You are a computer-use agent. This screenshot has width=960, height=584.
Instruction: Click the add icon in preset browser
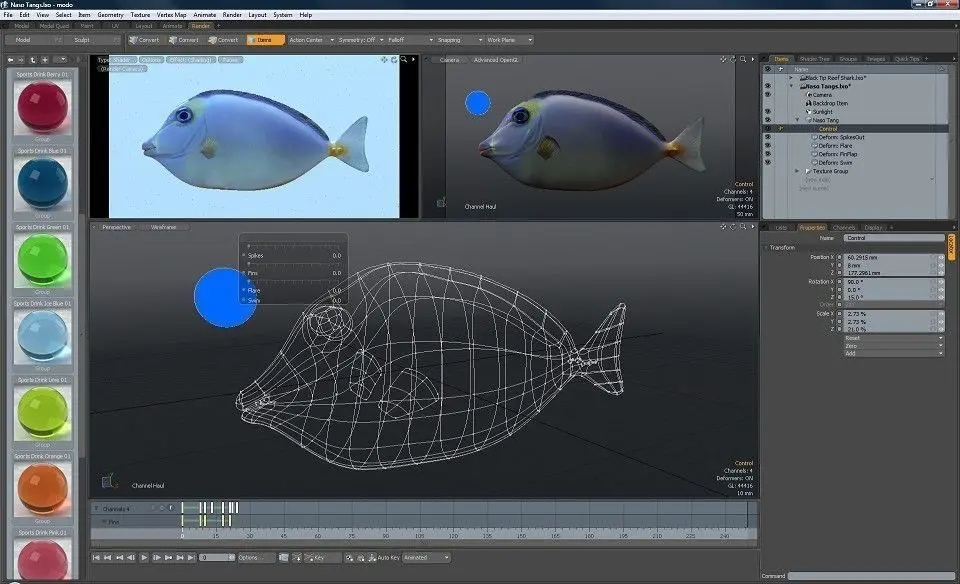point(45,60)
